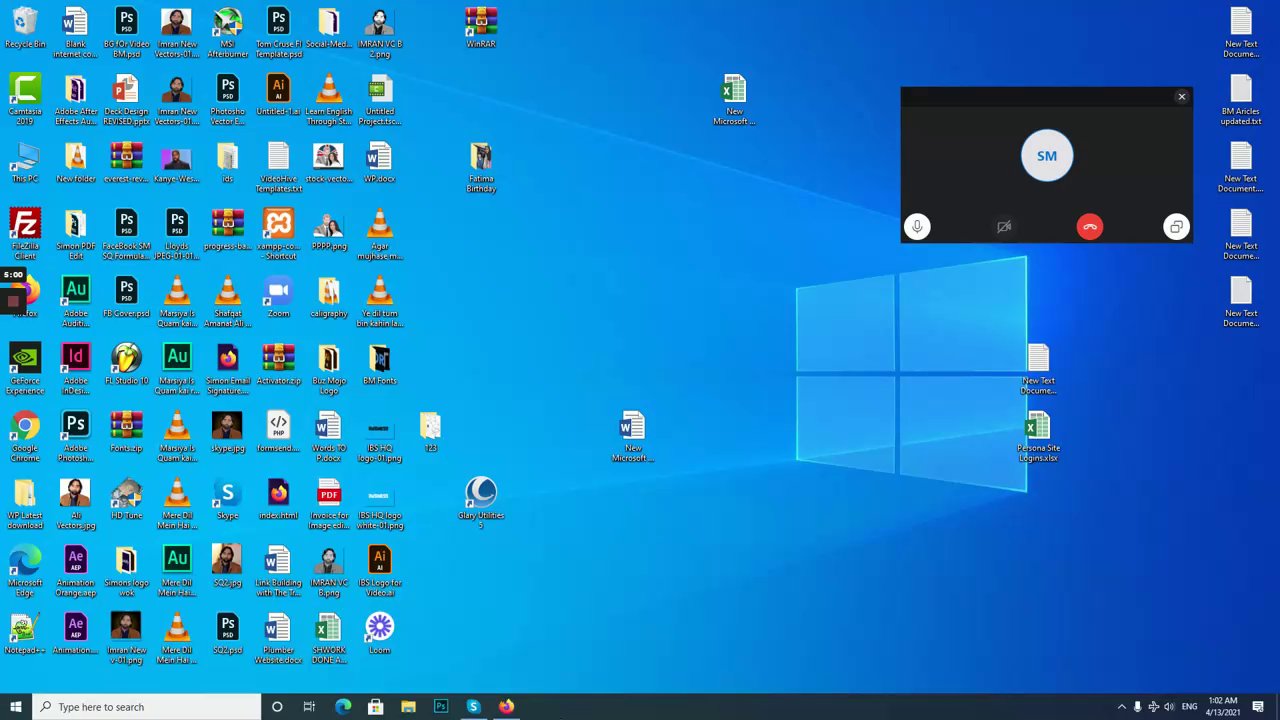
Task: Show hidden system tray icons
Action: 1121,707
